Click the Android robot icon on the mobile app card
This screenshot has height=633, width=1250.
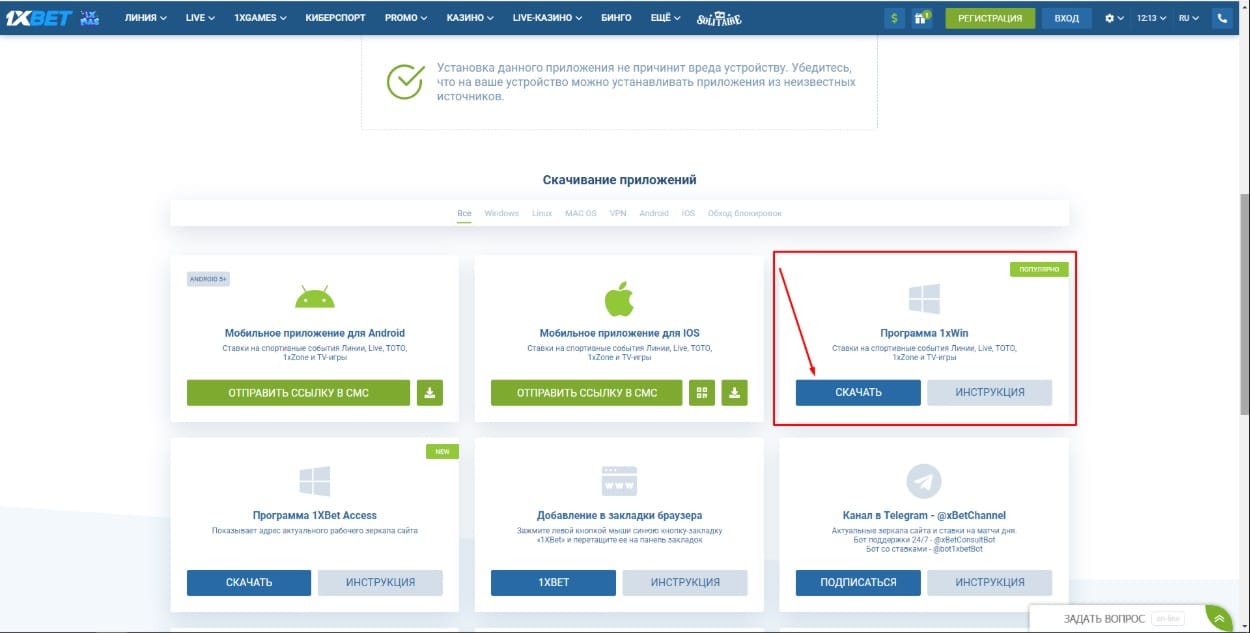pyautogui.click(x=314, y=297)
